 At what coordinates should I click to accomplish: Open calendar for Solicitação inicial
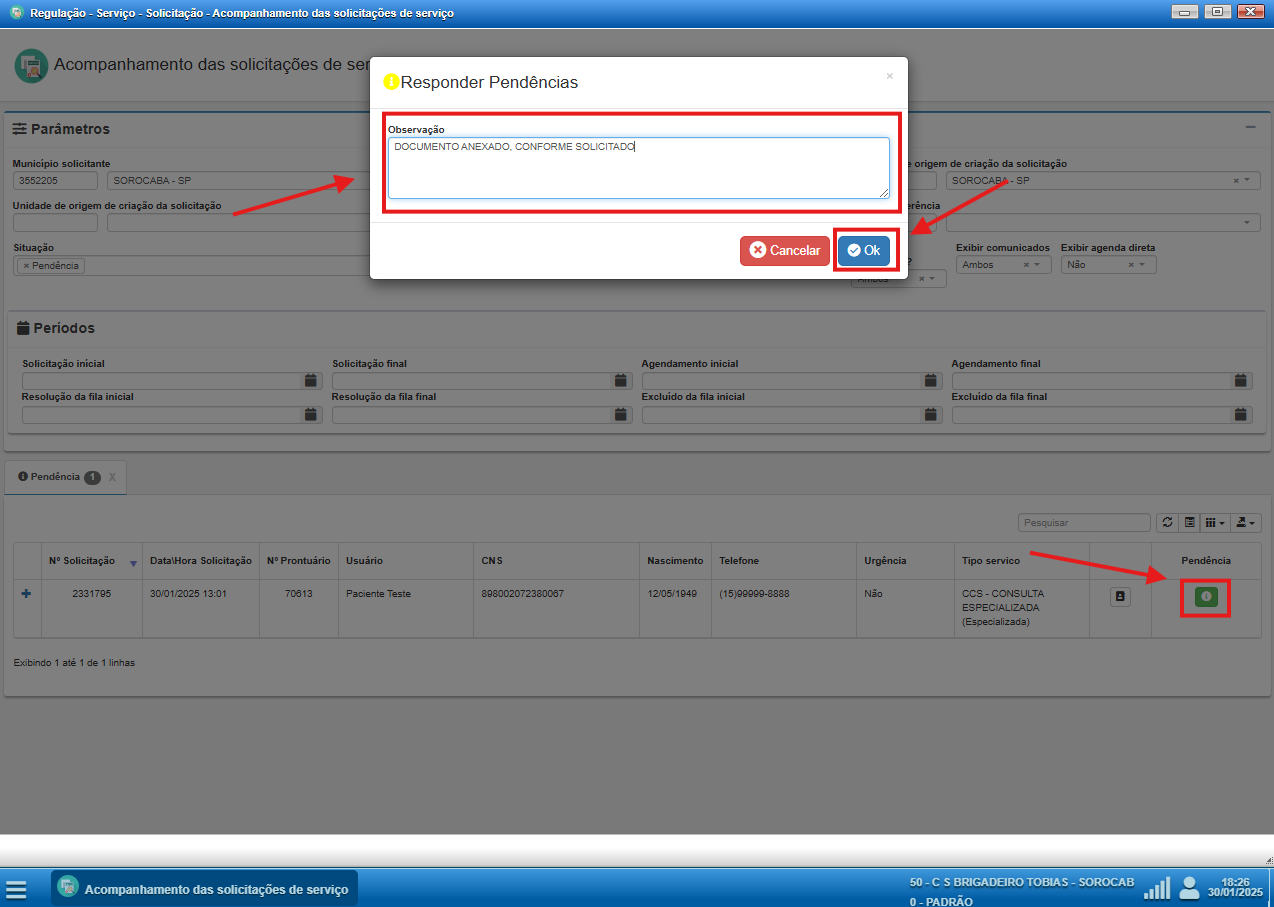(x=311, y=381)
